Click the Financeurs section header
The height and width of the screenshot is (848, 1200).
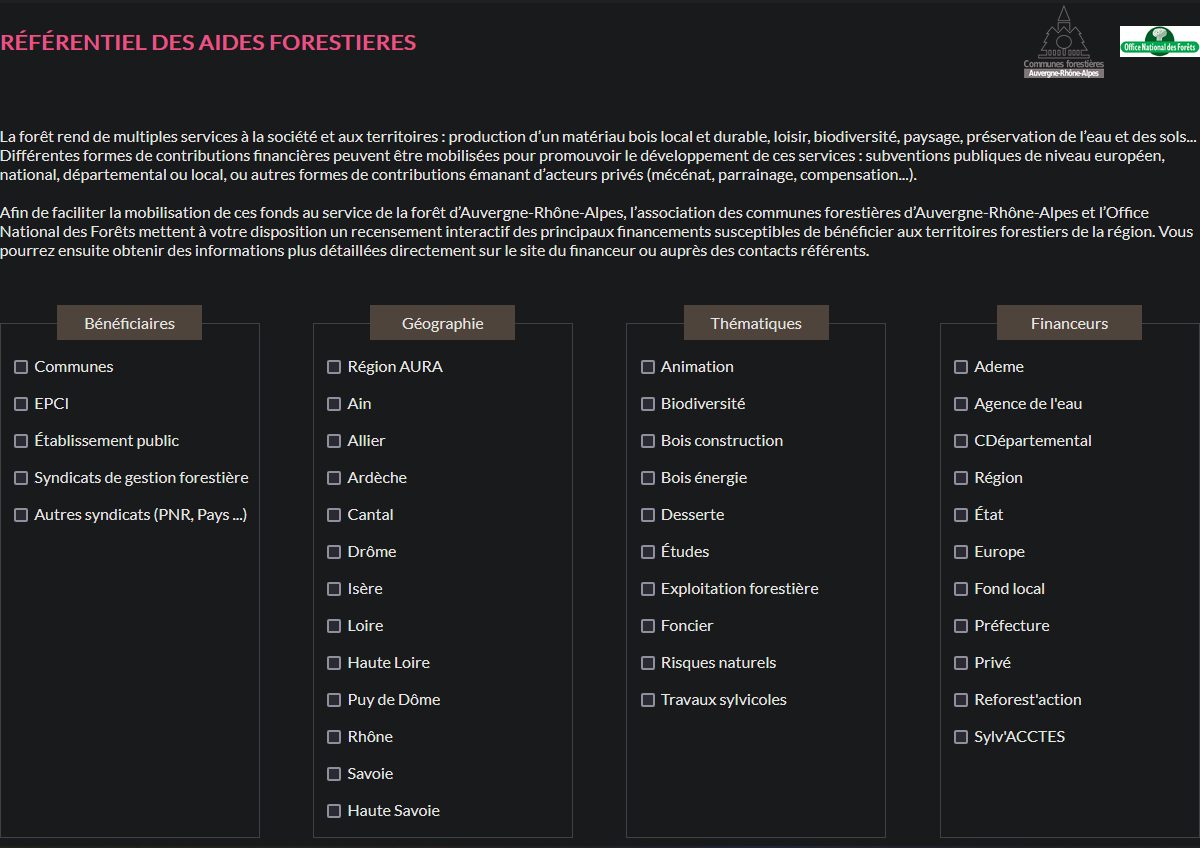(1069, 323)
